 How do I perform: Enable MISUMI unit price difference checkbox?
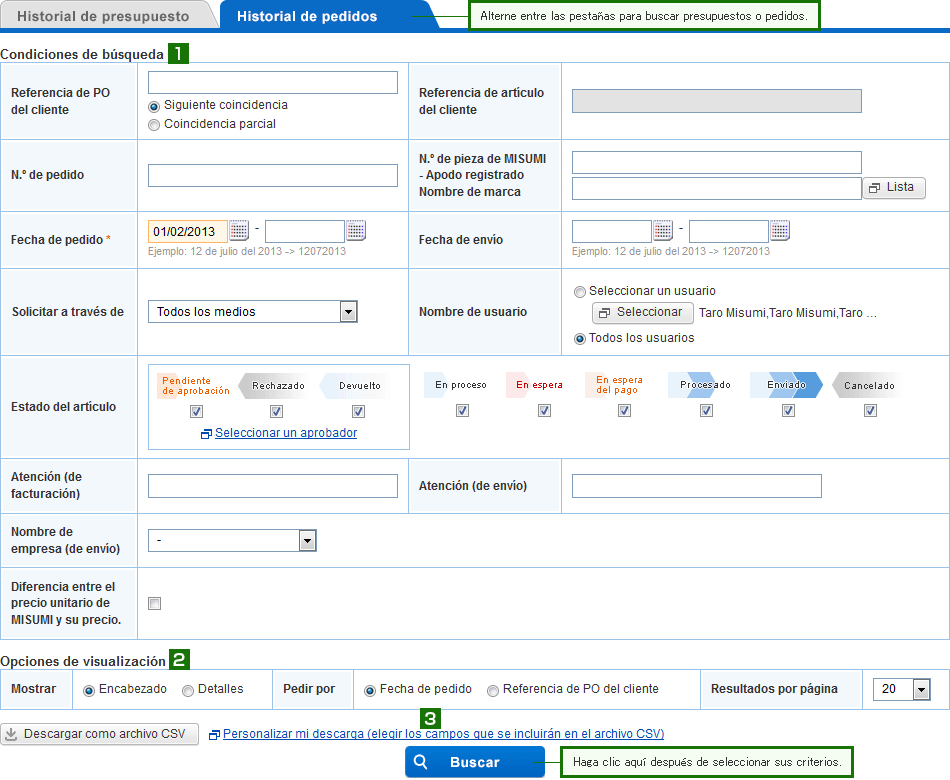[x=154, y=604]
